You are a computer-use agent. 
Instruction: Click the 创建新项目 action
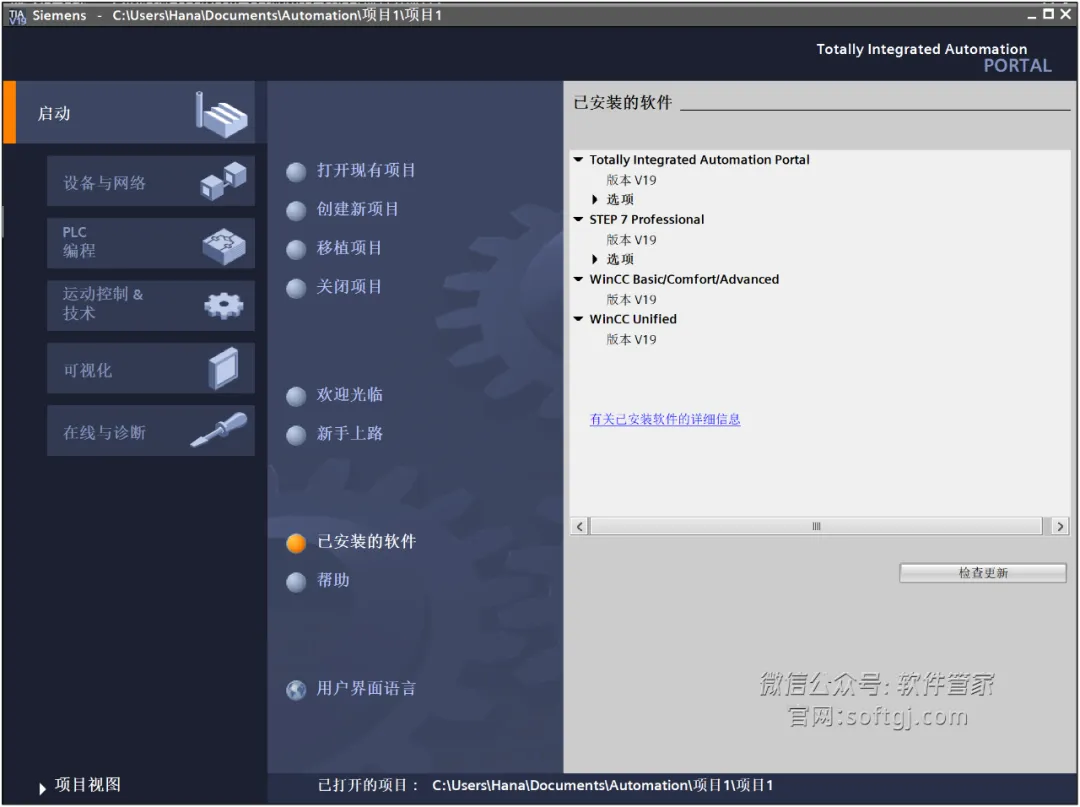[x=357, y=209]
